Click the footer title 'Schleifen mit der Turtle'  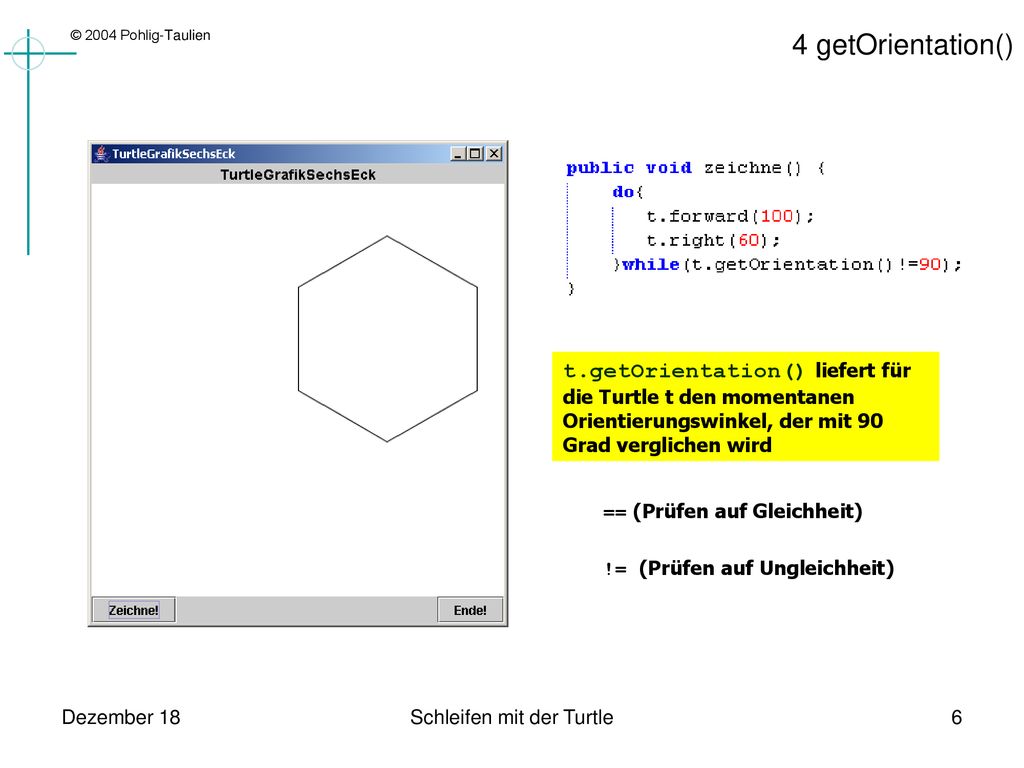[x=511, y=717]
